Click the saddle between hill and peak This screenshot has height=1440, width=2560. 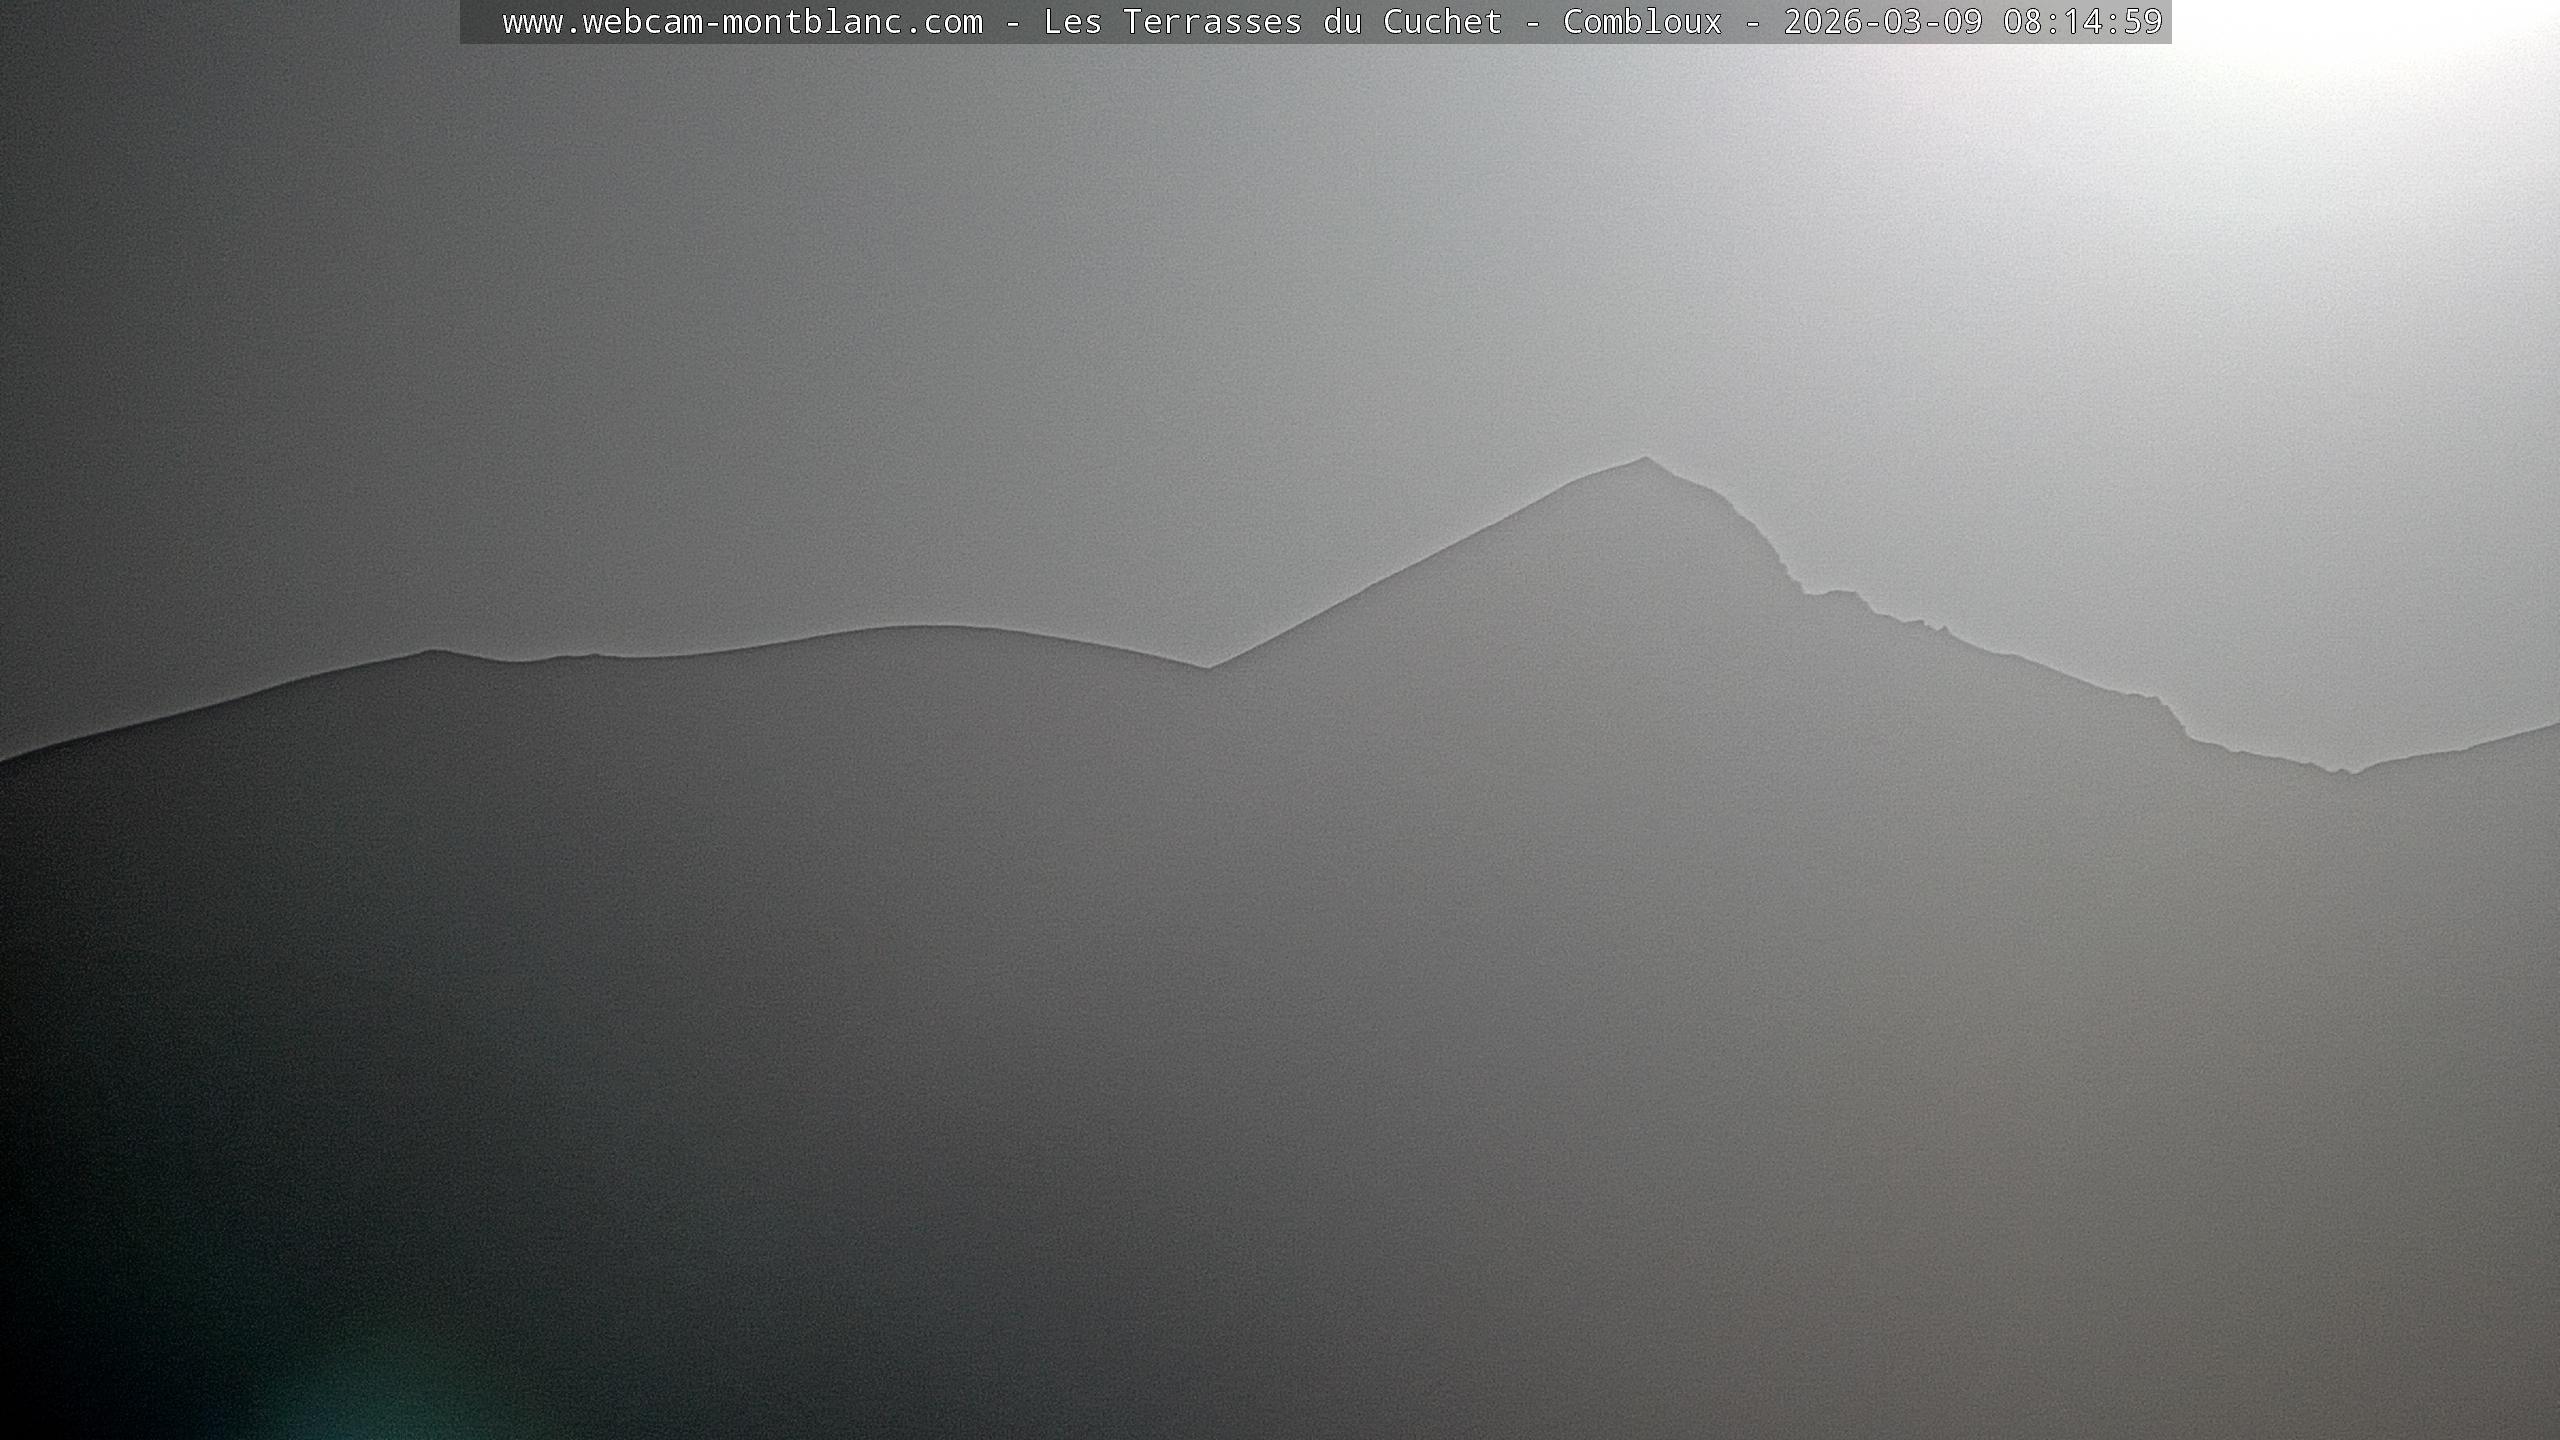pos(1208,667)
